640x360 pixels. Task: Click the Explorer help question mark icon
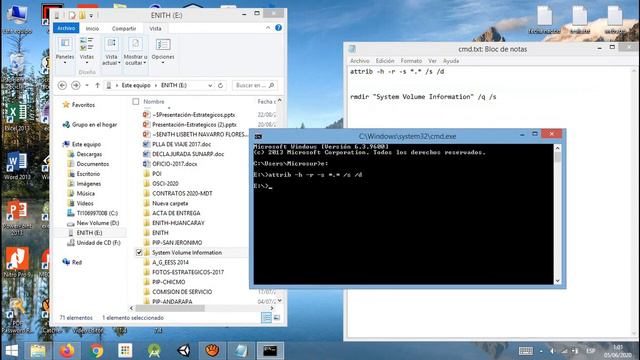(x=278, y=28)
